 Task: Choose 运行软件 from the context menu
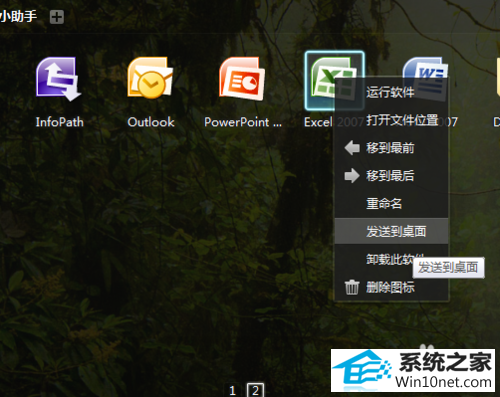coord(391,92)
